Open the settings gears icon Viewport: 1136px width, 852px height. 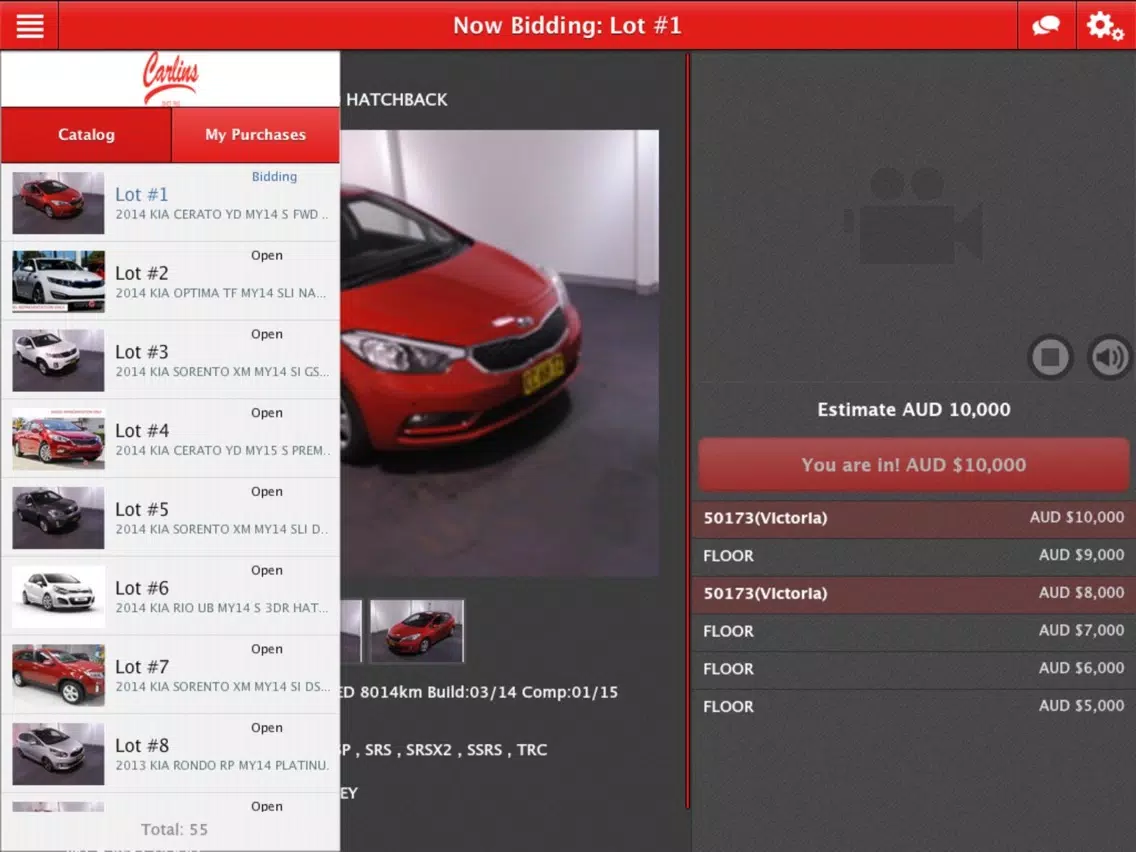click(x=1105, y=25)
